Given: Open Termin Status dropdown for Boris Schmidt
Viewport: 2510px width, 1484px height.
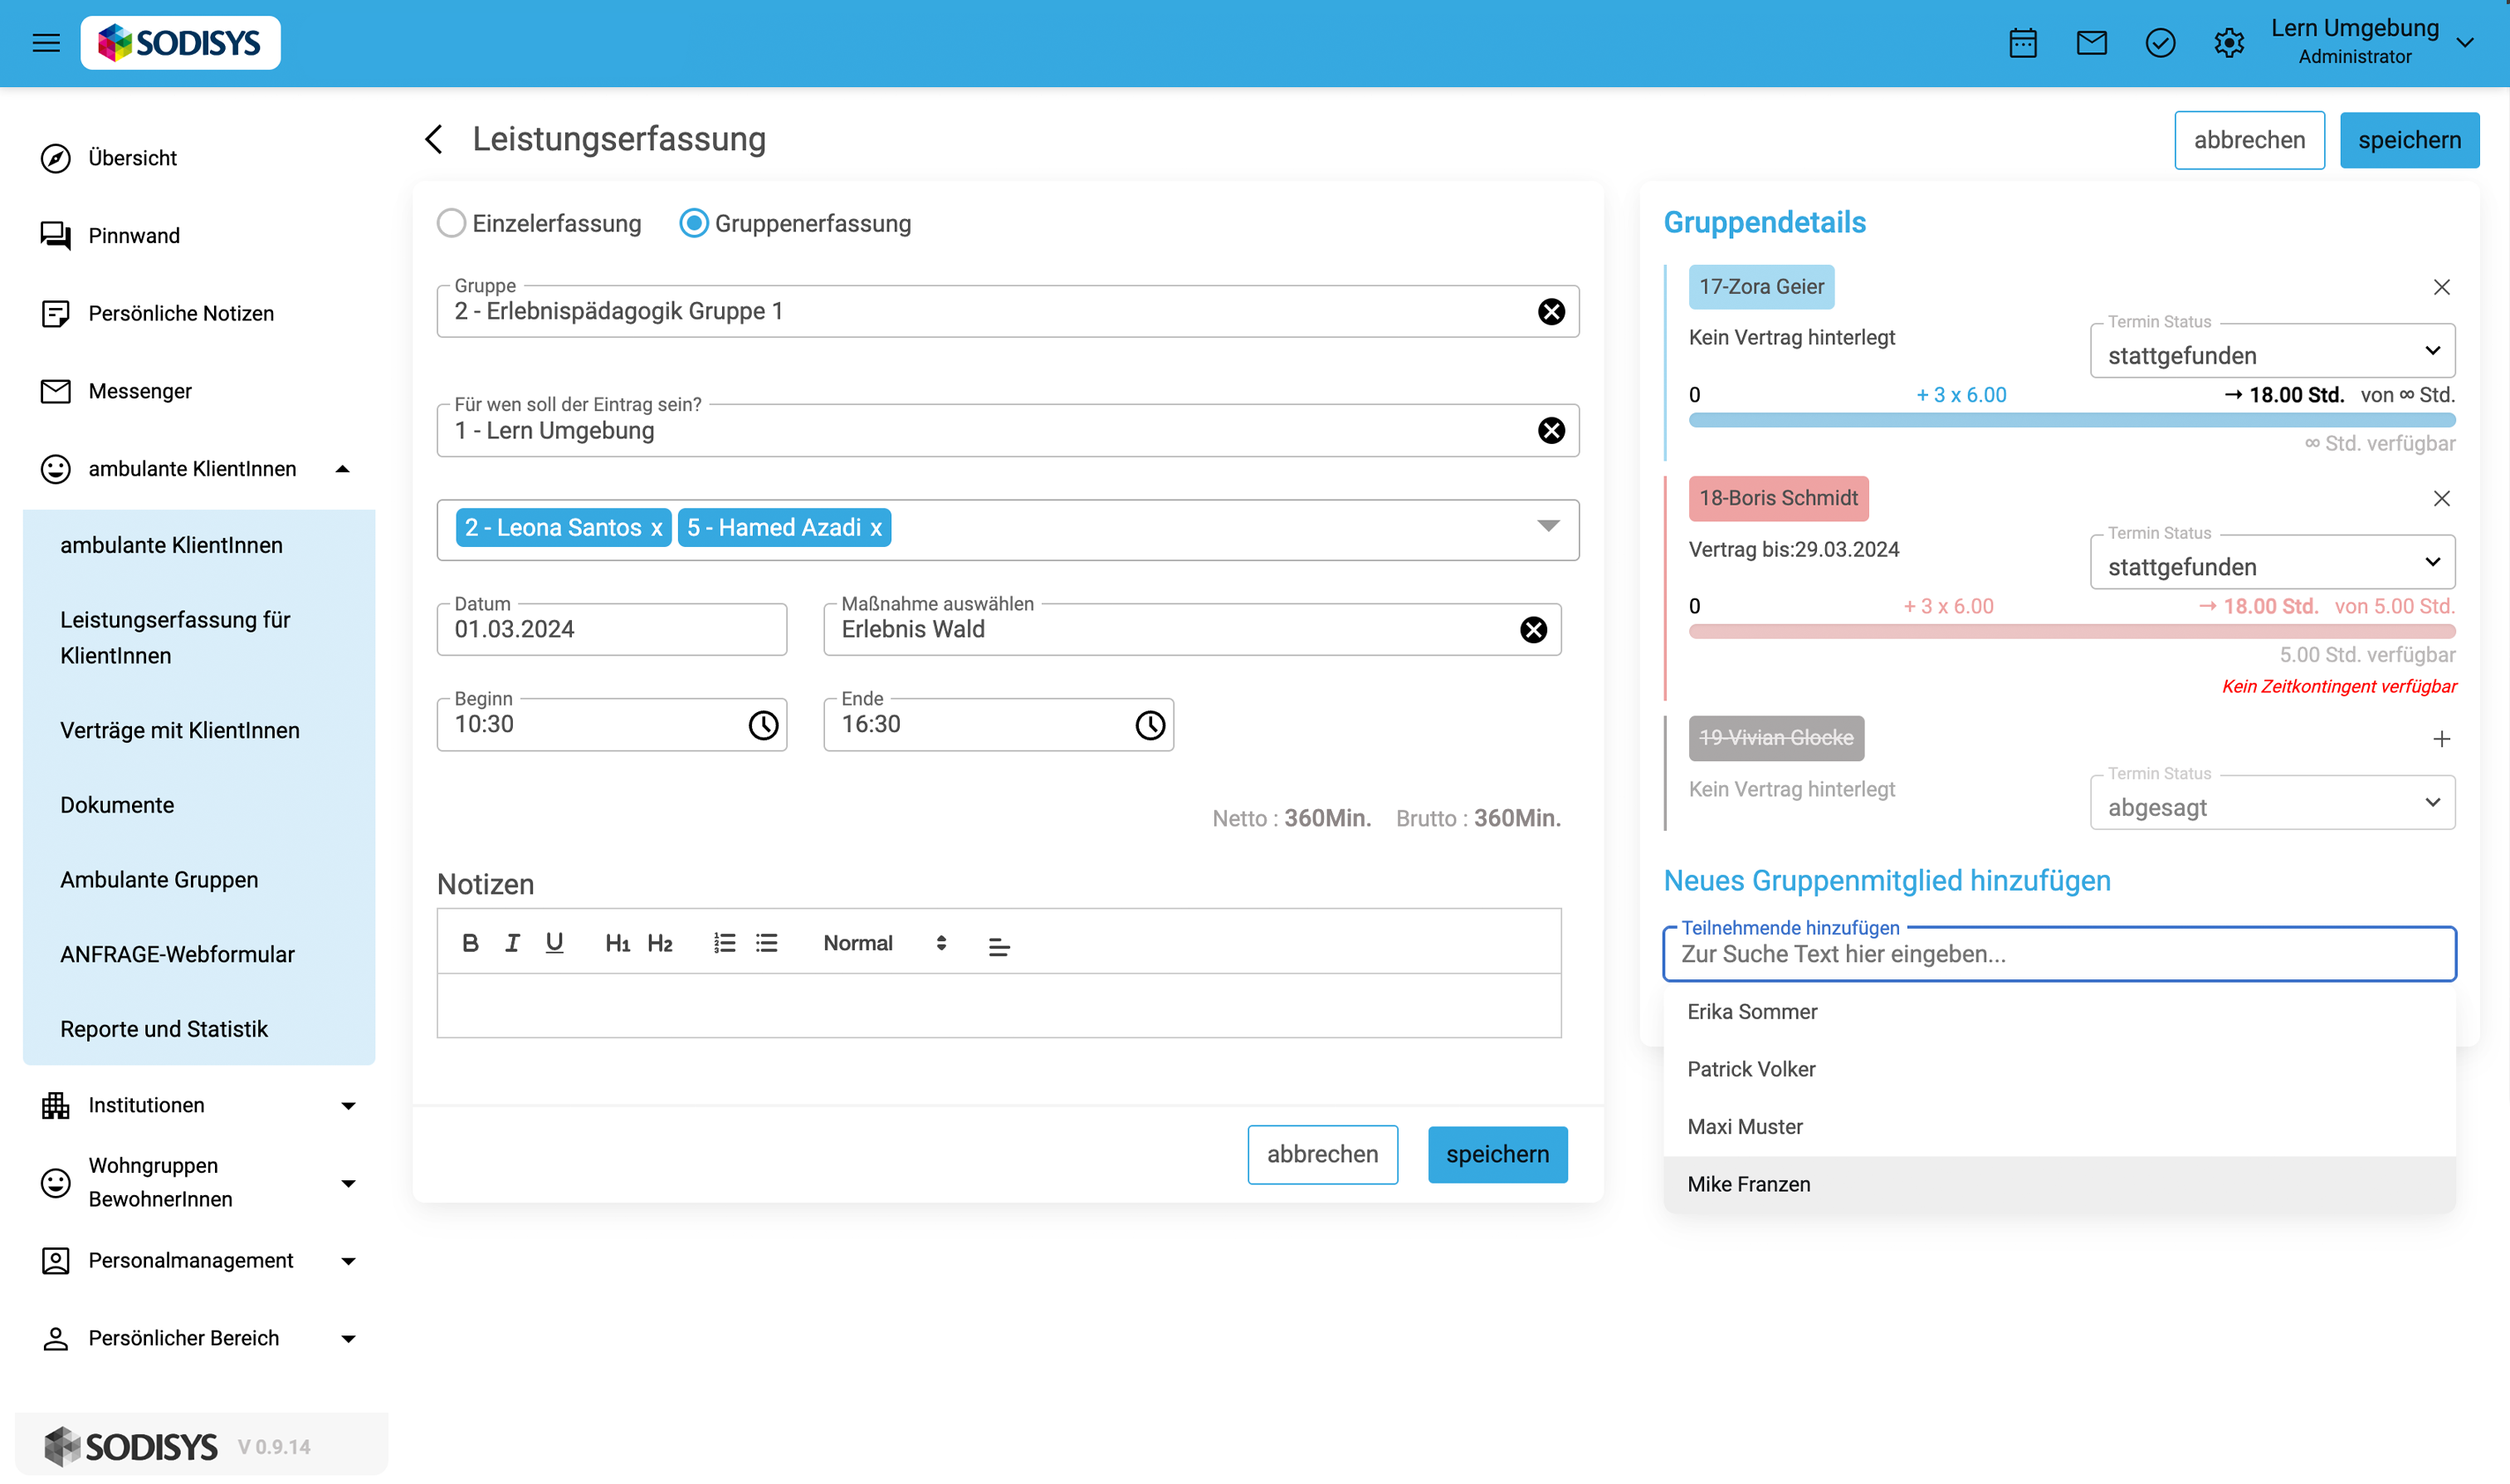Looking at the screenshot, I should coord(2272,562).
